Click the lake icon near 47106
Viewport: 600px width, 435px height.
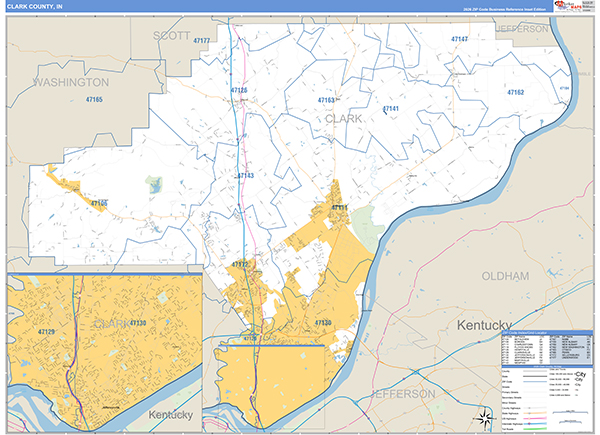click(153, 184)
